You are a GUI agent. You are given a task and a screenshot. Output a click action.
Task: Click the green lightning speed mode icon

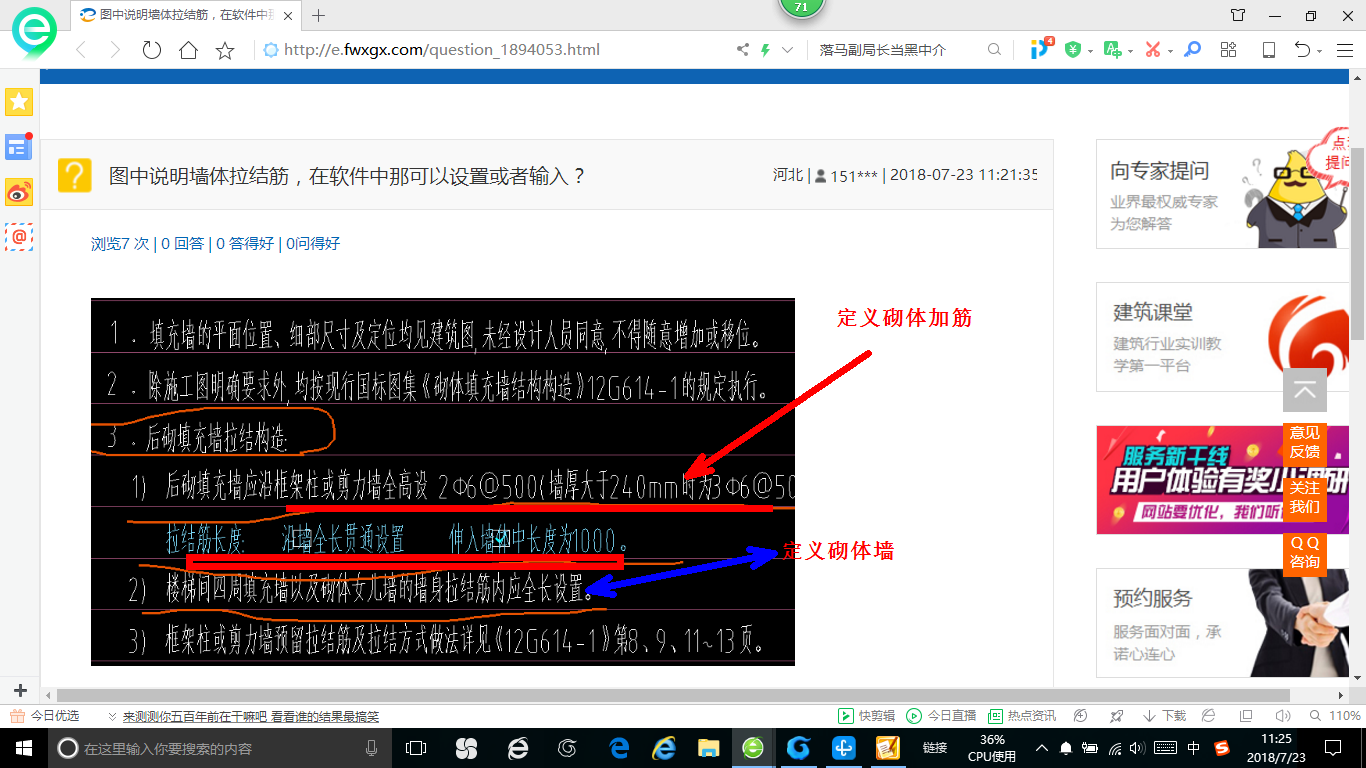(766, 50)
